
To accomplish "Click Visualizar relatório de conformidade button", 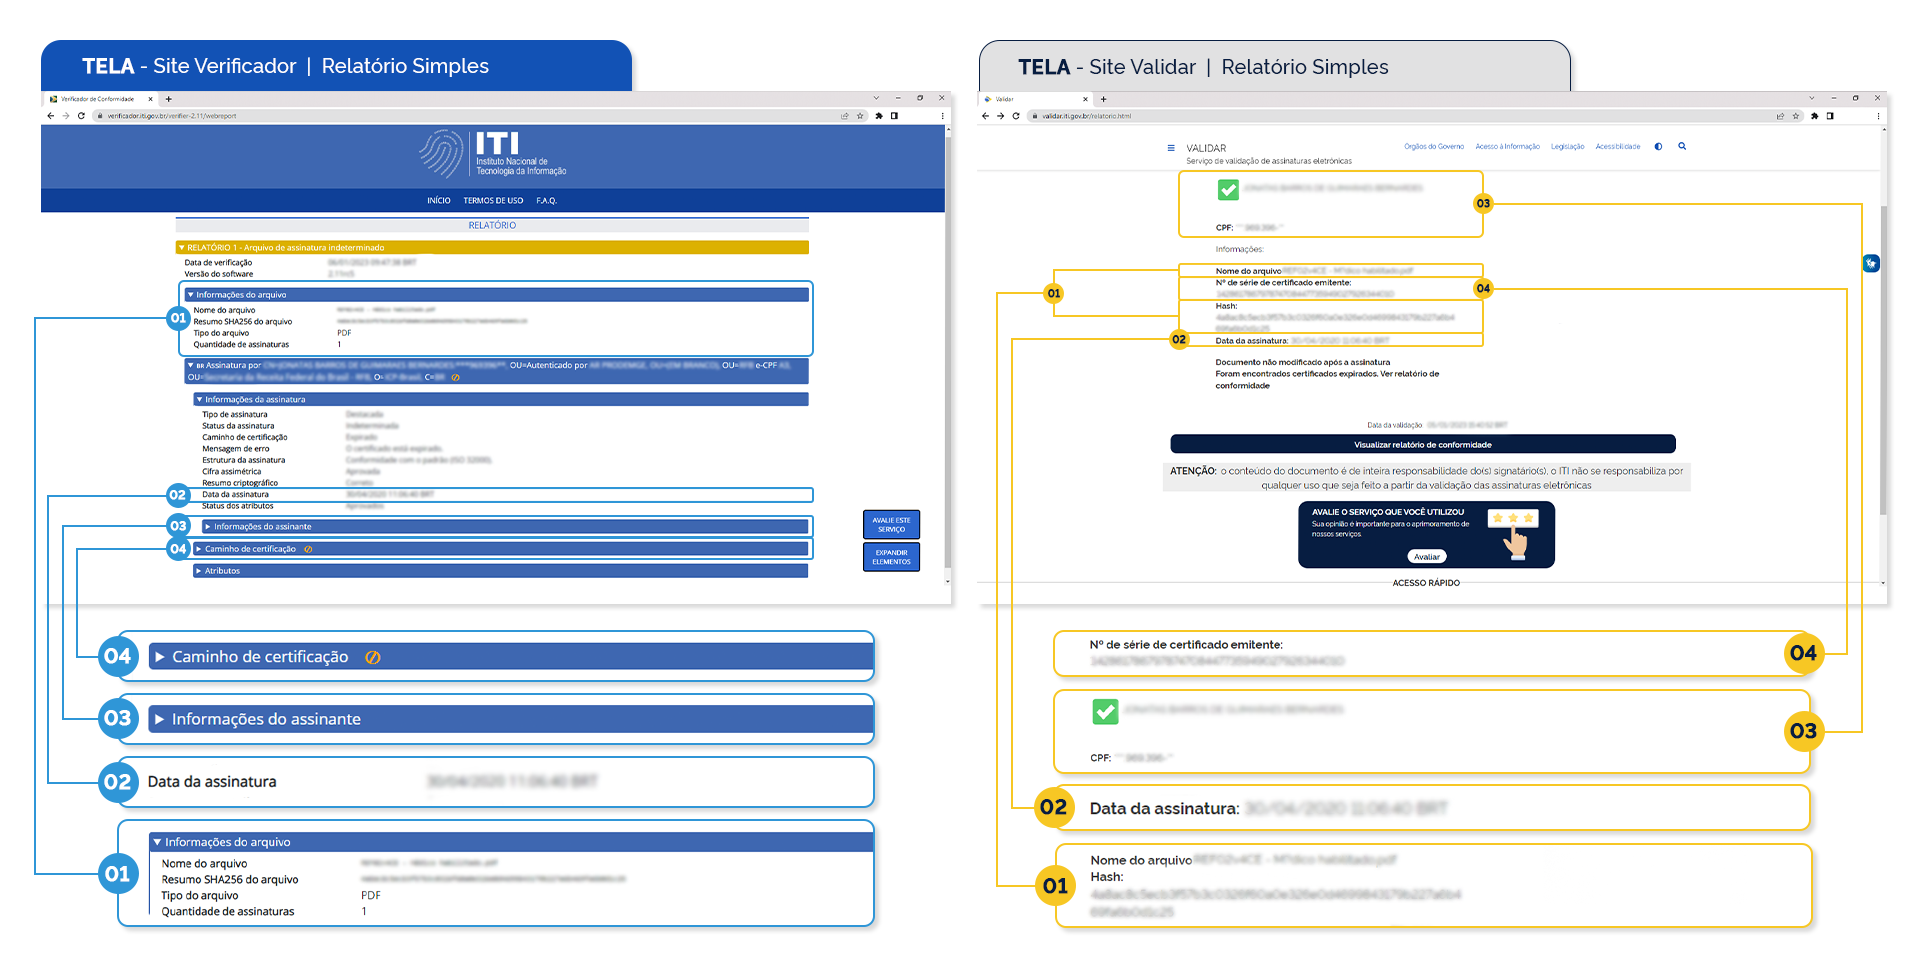I will pyautogui.click(x=1423, y=445).
